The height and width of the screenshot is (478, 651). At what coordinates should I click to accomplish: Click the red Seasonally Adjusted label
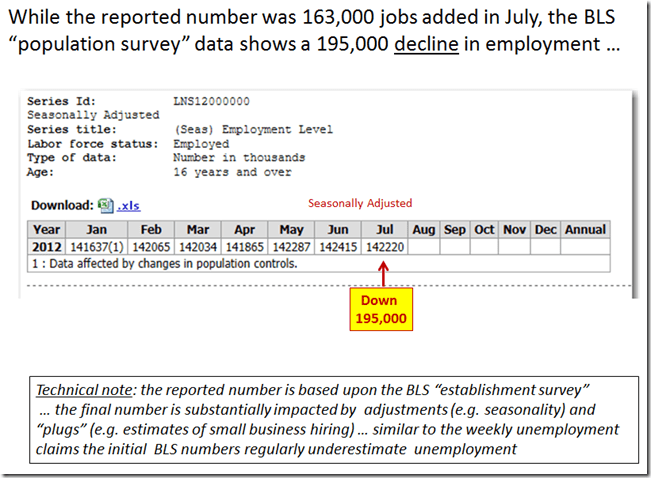[359, 203]
